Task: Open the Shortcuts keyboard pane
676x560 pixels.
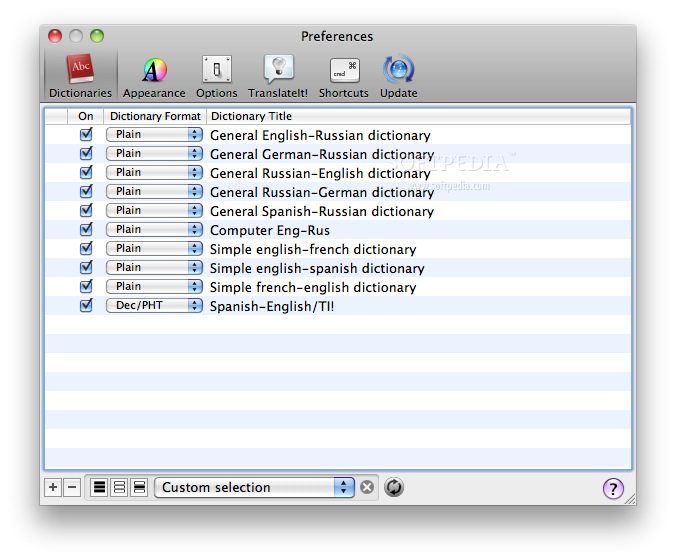Action: click(344, 78)
